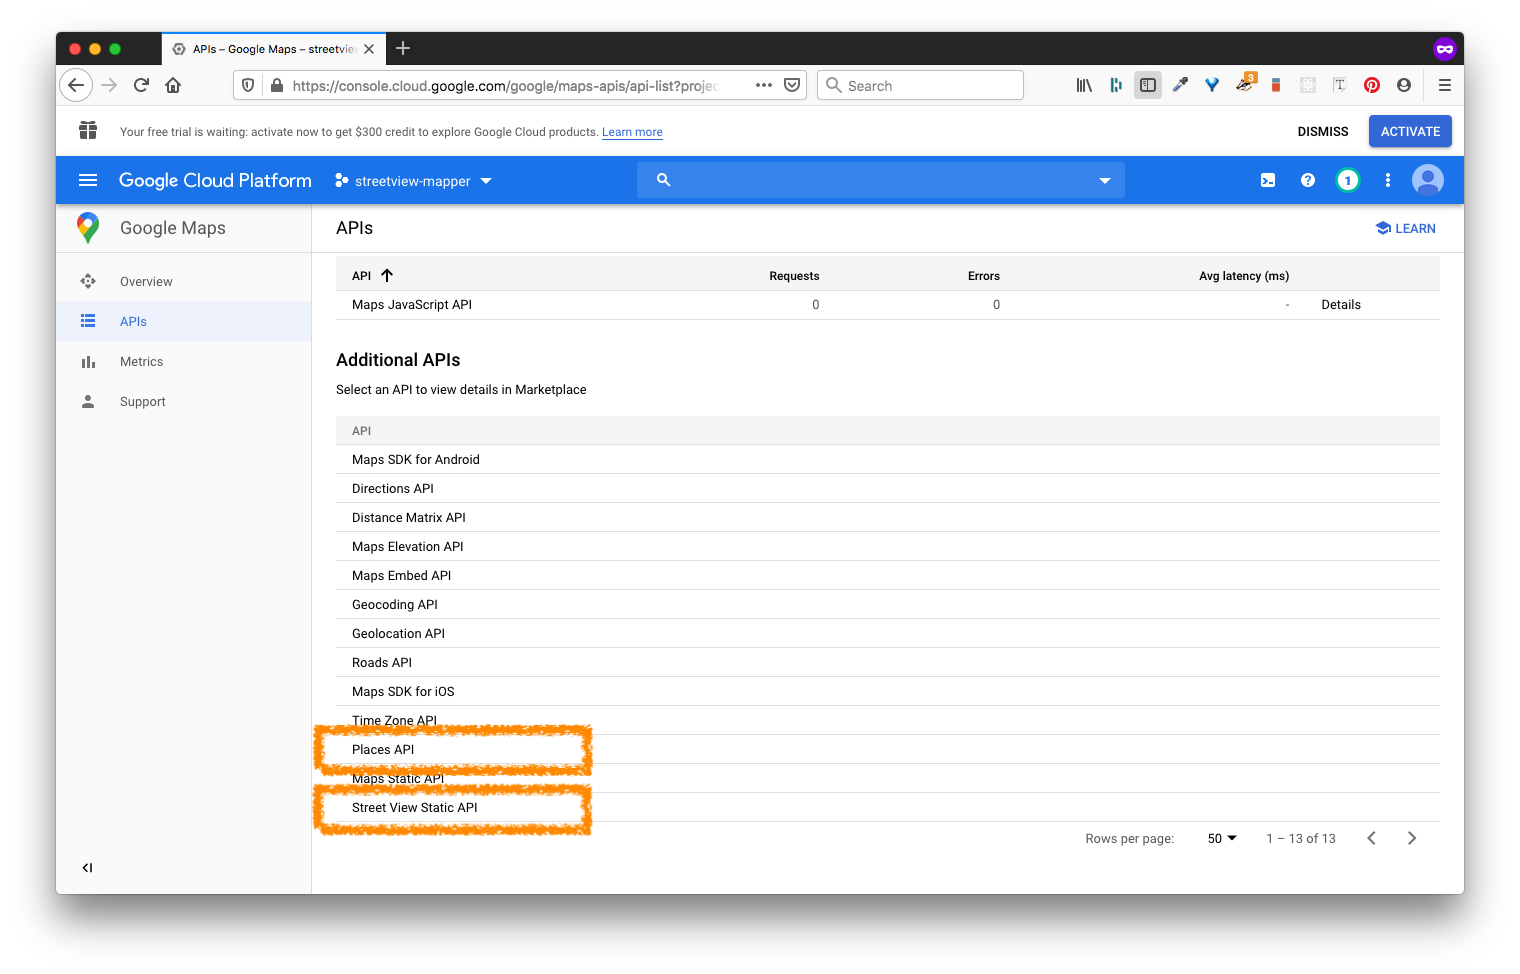Screen dimensions: 1520x974
Task: Toggle the Firefox sidebar view
Action: 1148,85
